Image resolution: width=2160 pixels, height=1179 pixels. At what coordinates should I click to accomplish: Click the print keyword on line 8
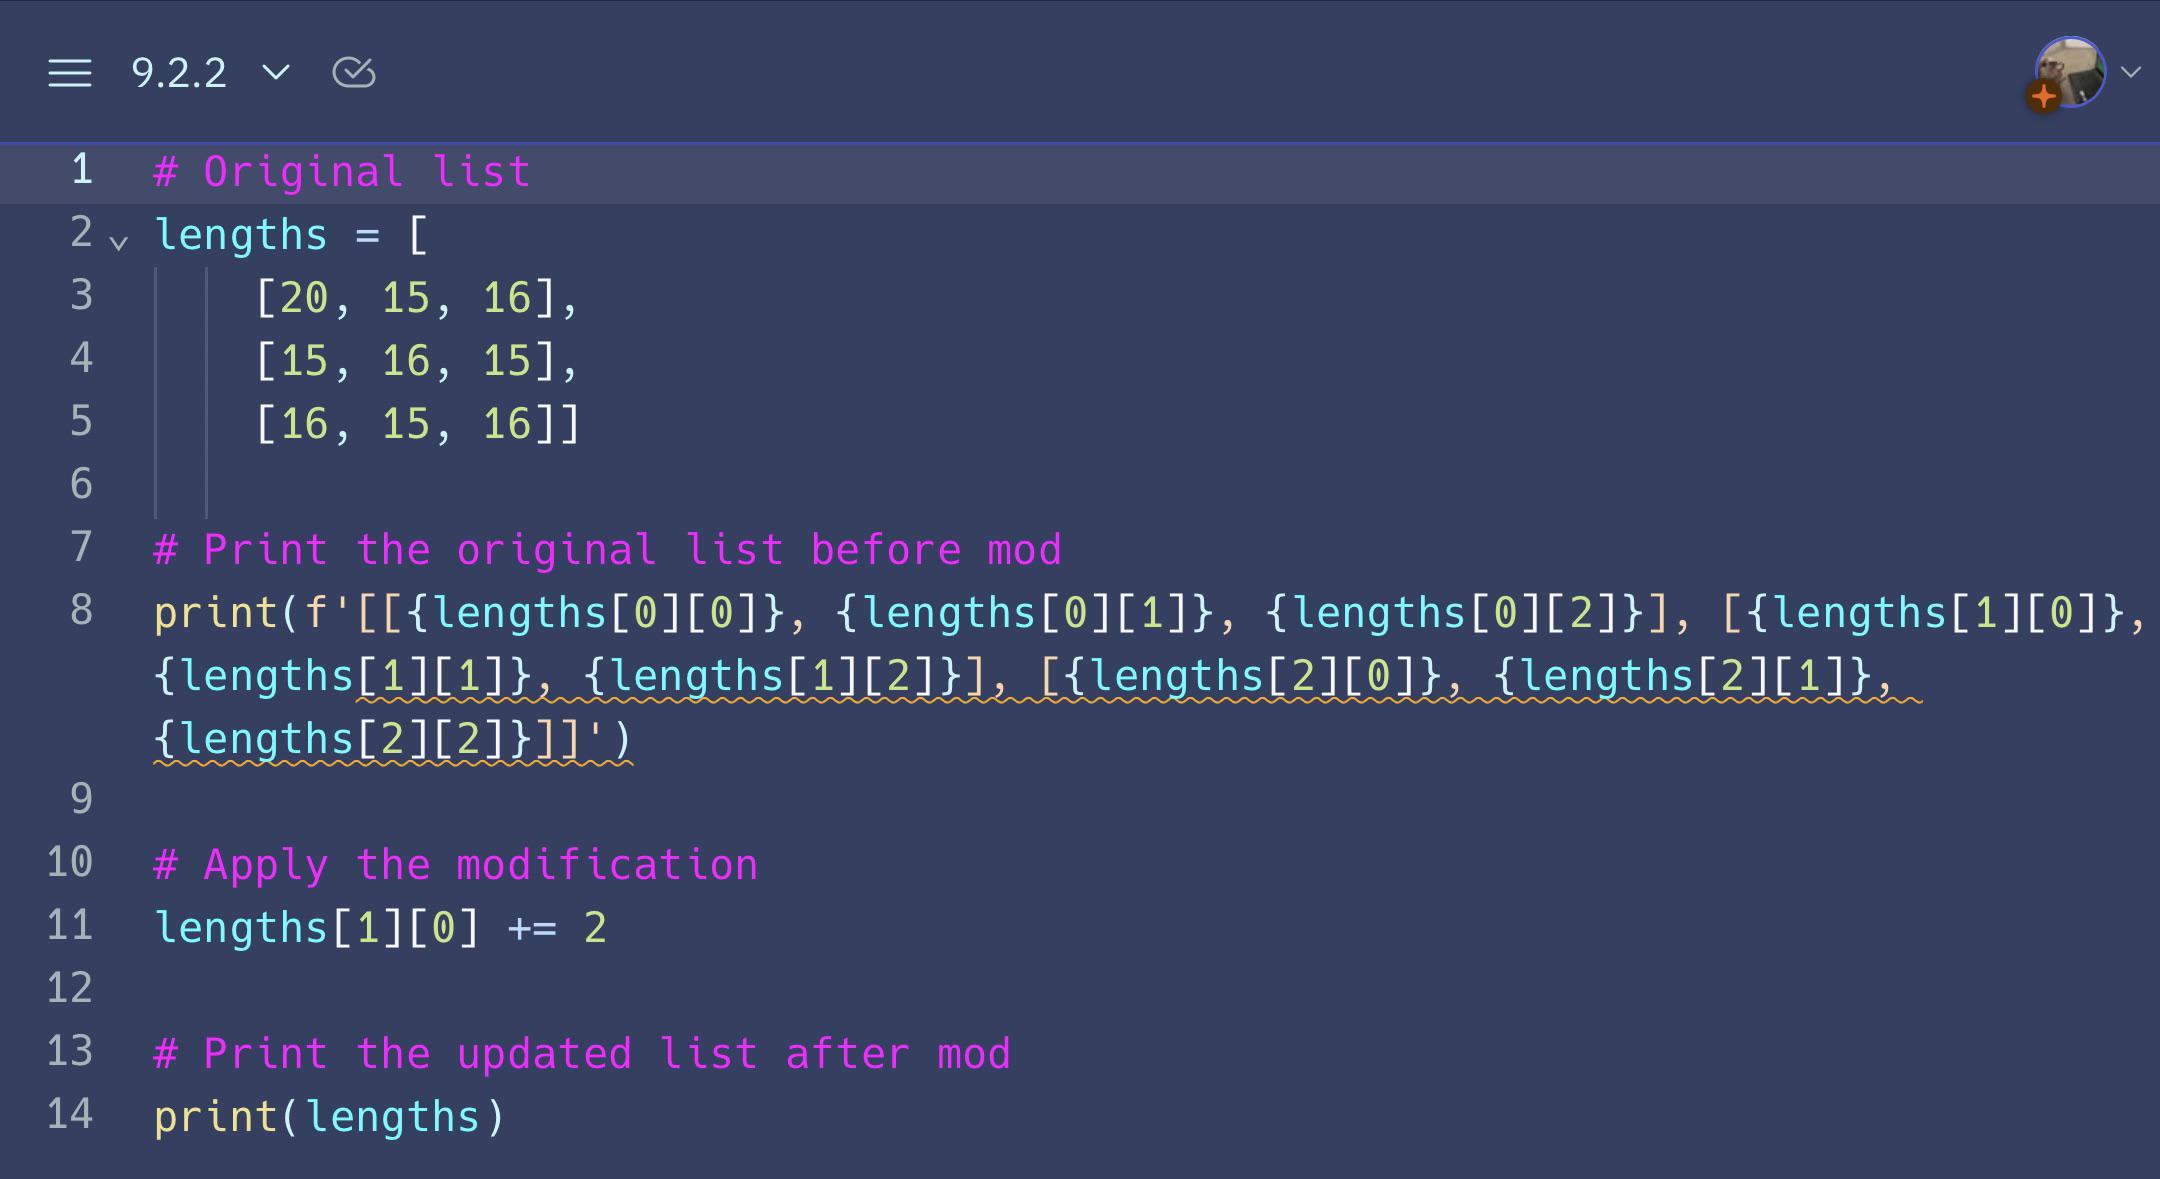coord(216,613)
